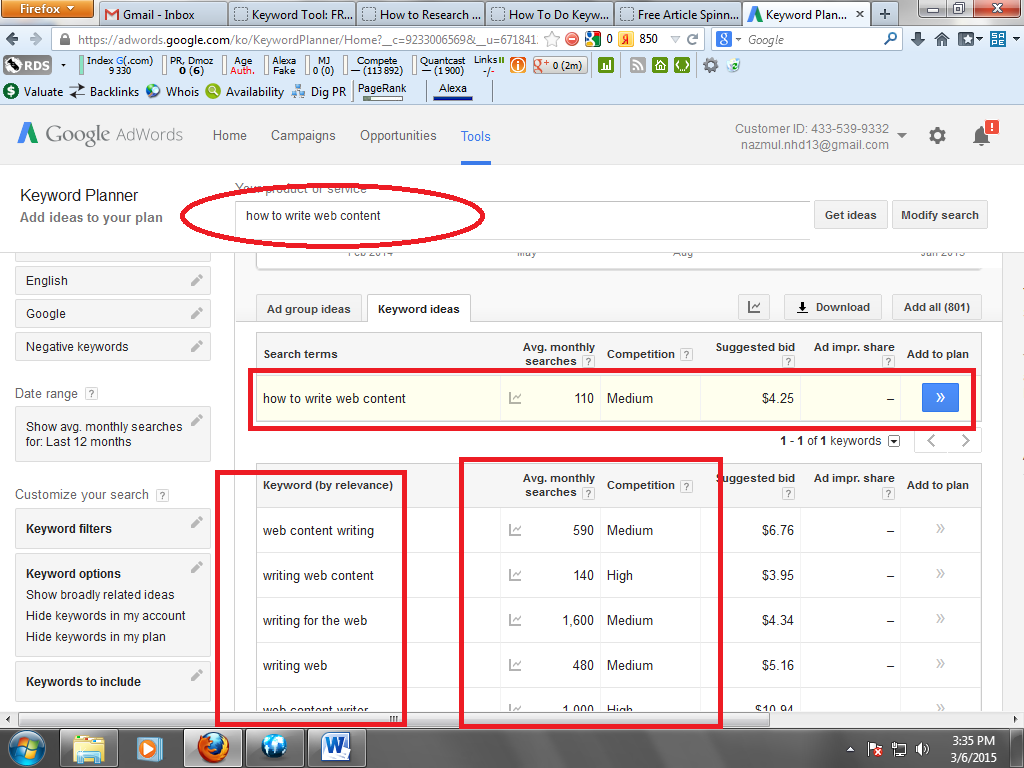Open keywords per page dropdown
Viewport: 1024px width, 768px height.
894,441
